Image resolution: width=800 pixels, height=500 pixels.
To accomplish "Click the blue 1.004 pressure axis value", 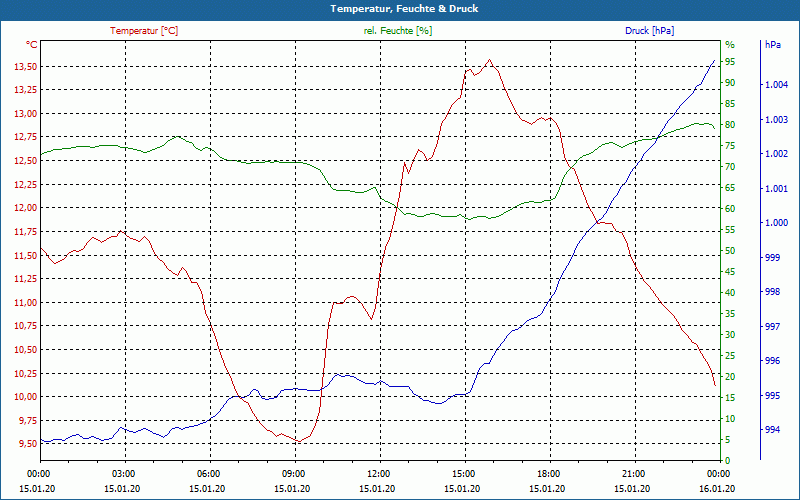I will click(776, 85).
